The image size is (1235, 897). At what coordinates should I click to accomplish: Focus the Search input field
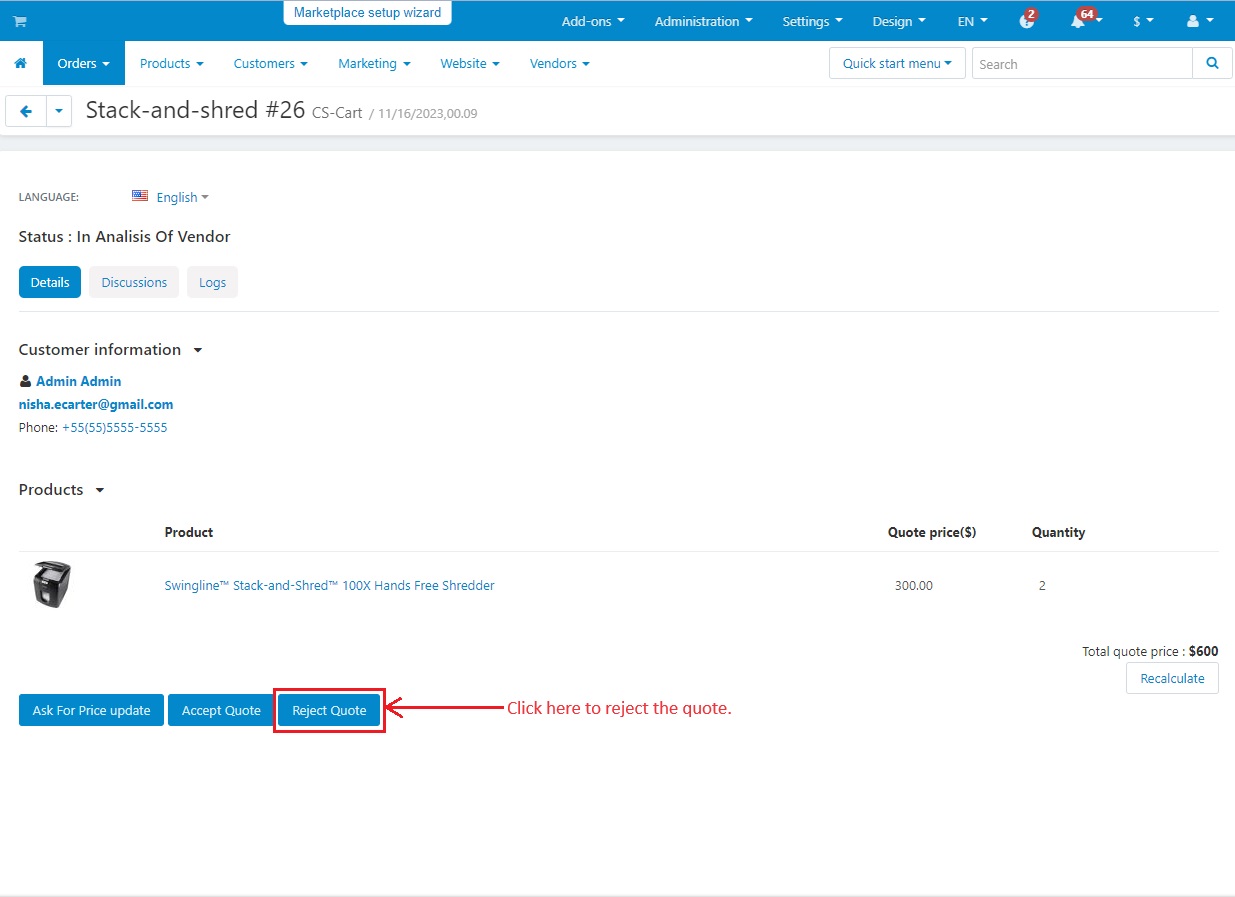point(1082,63)
